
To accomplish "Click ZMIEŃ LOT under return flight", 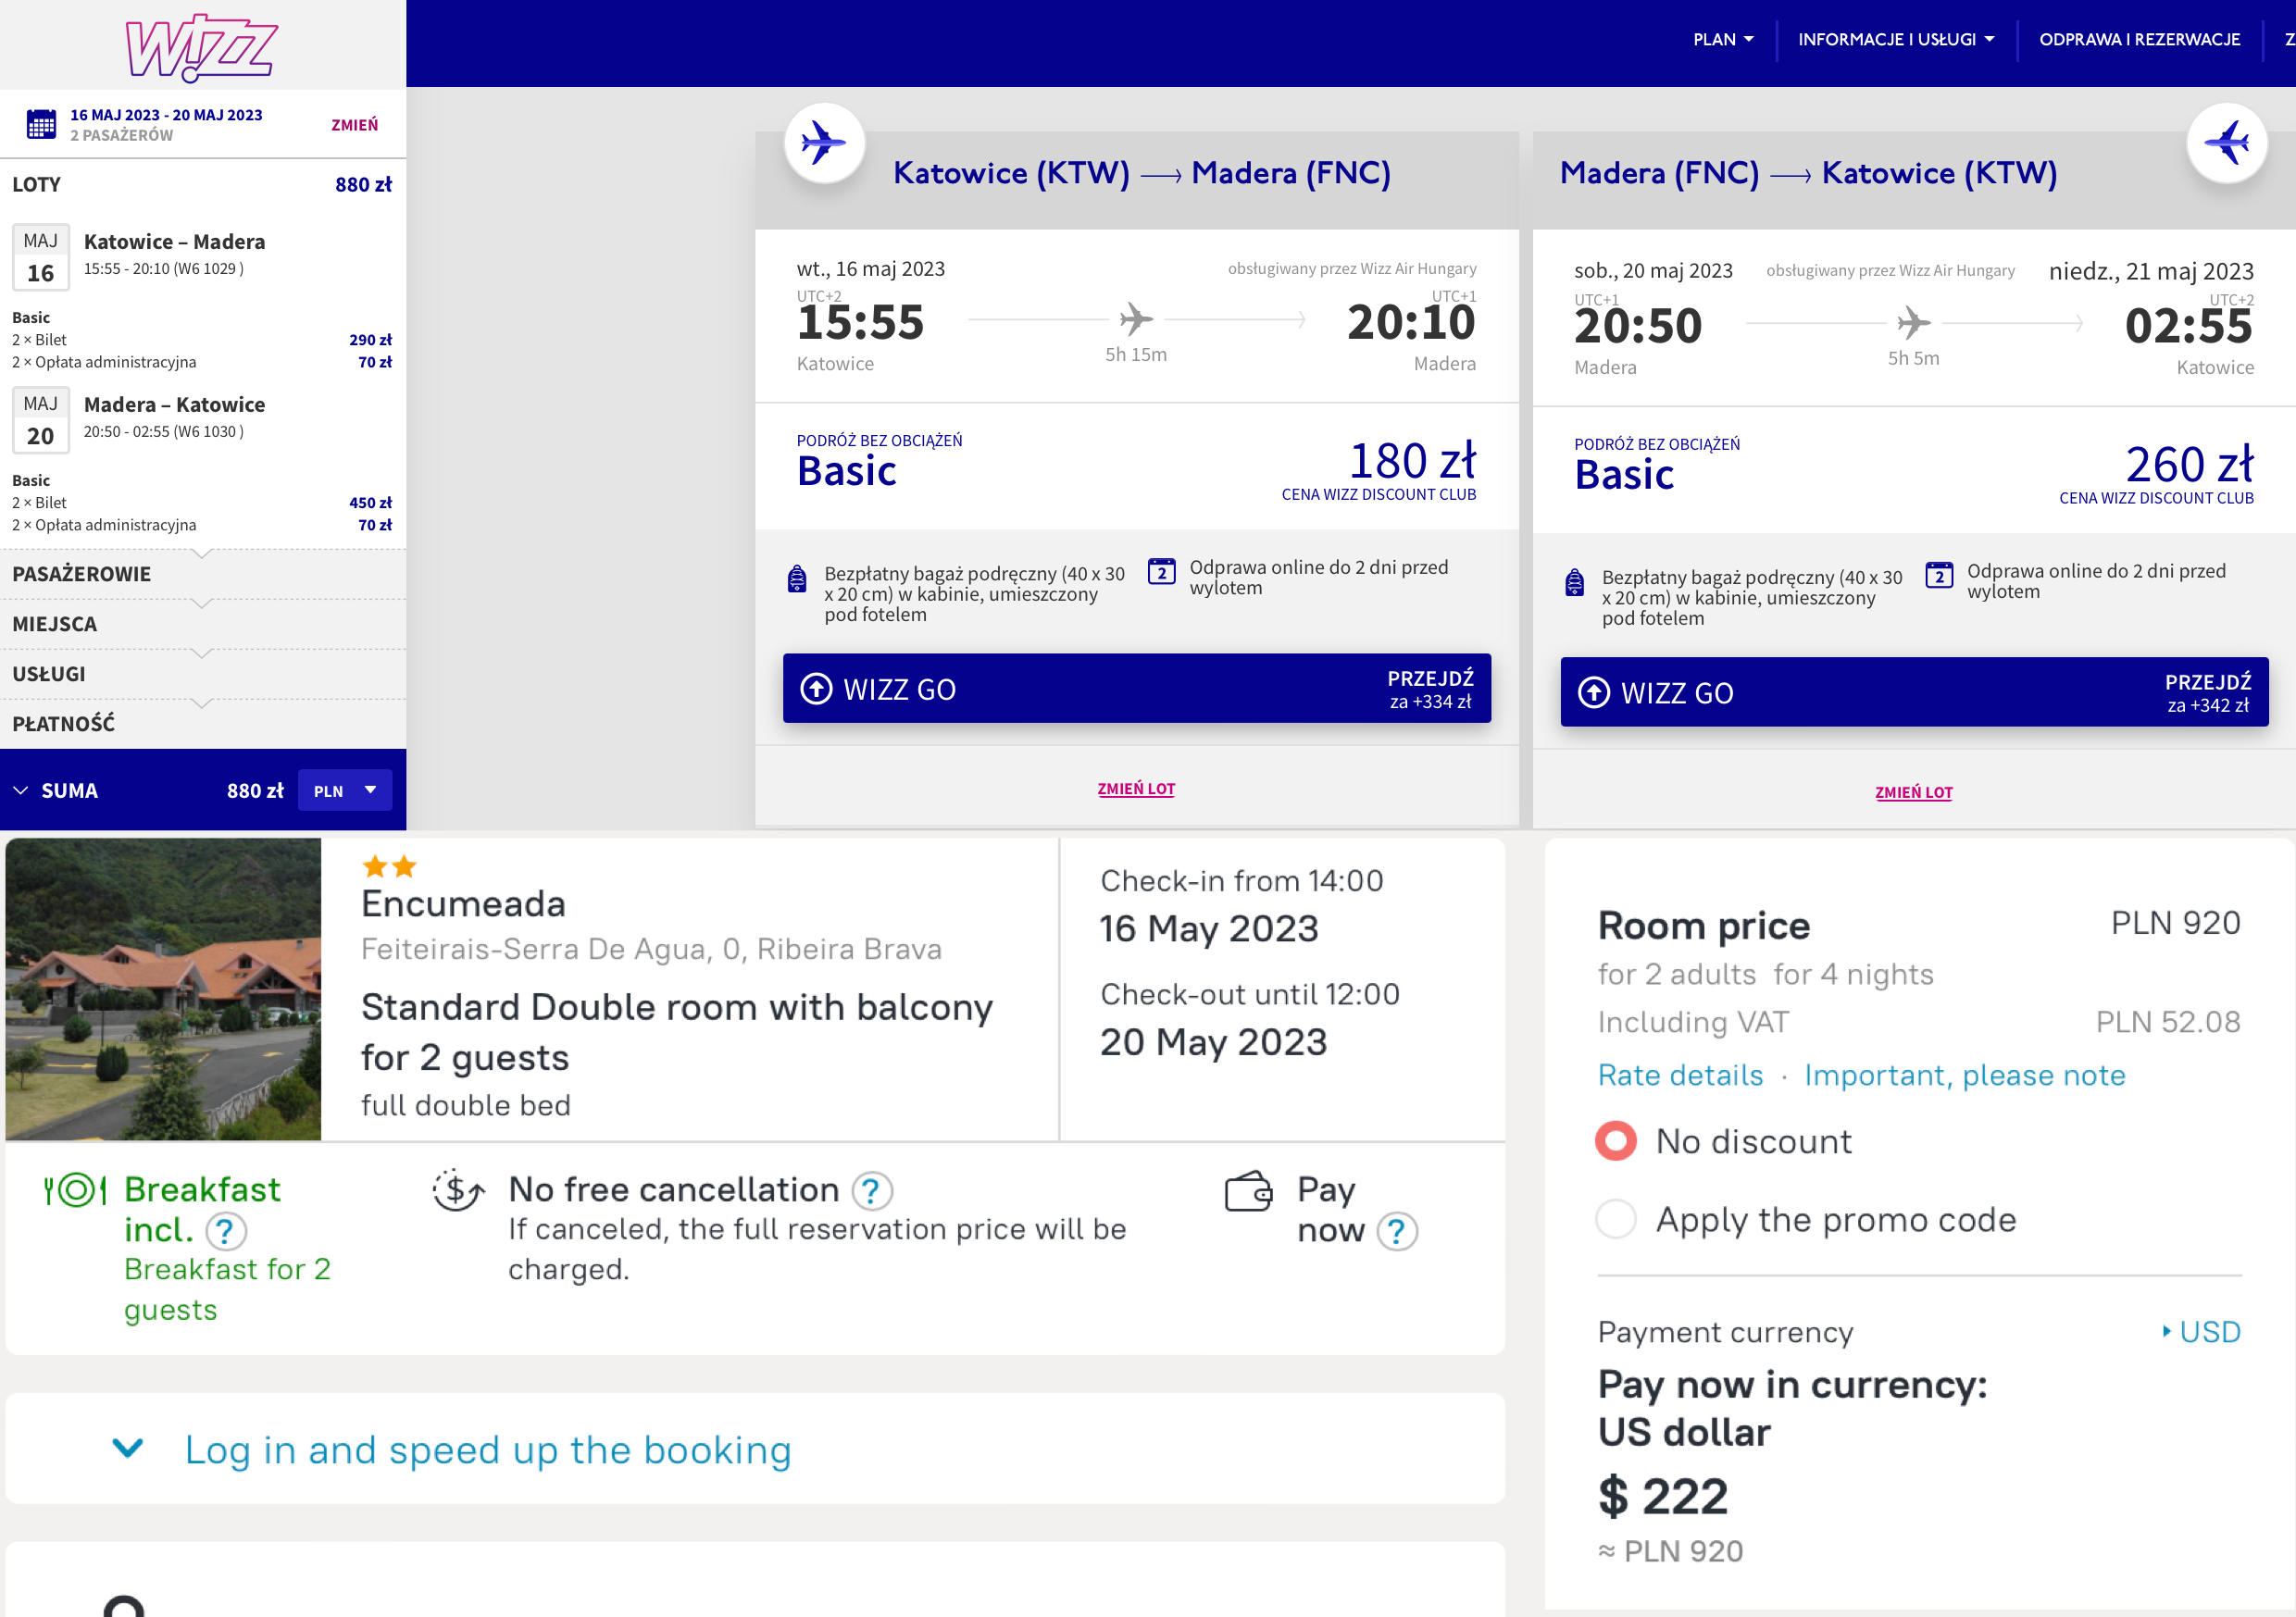I will pyautogui.click(x=1913, y=793).
